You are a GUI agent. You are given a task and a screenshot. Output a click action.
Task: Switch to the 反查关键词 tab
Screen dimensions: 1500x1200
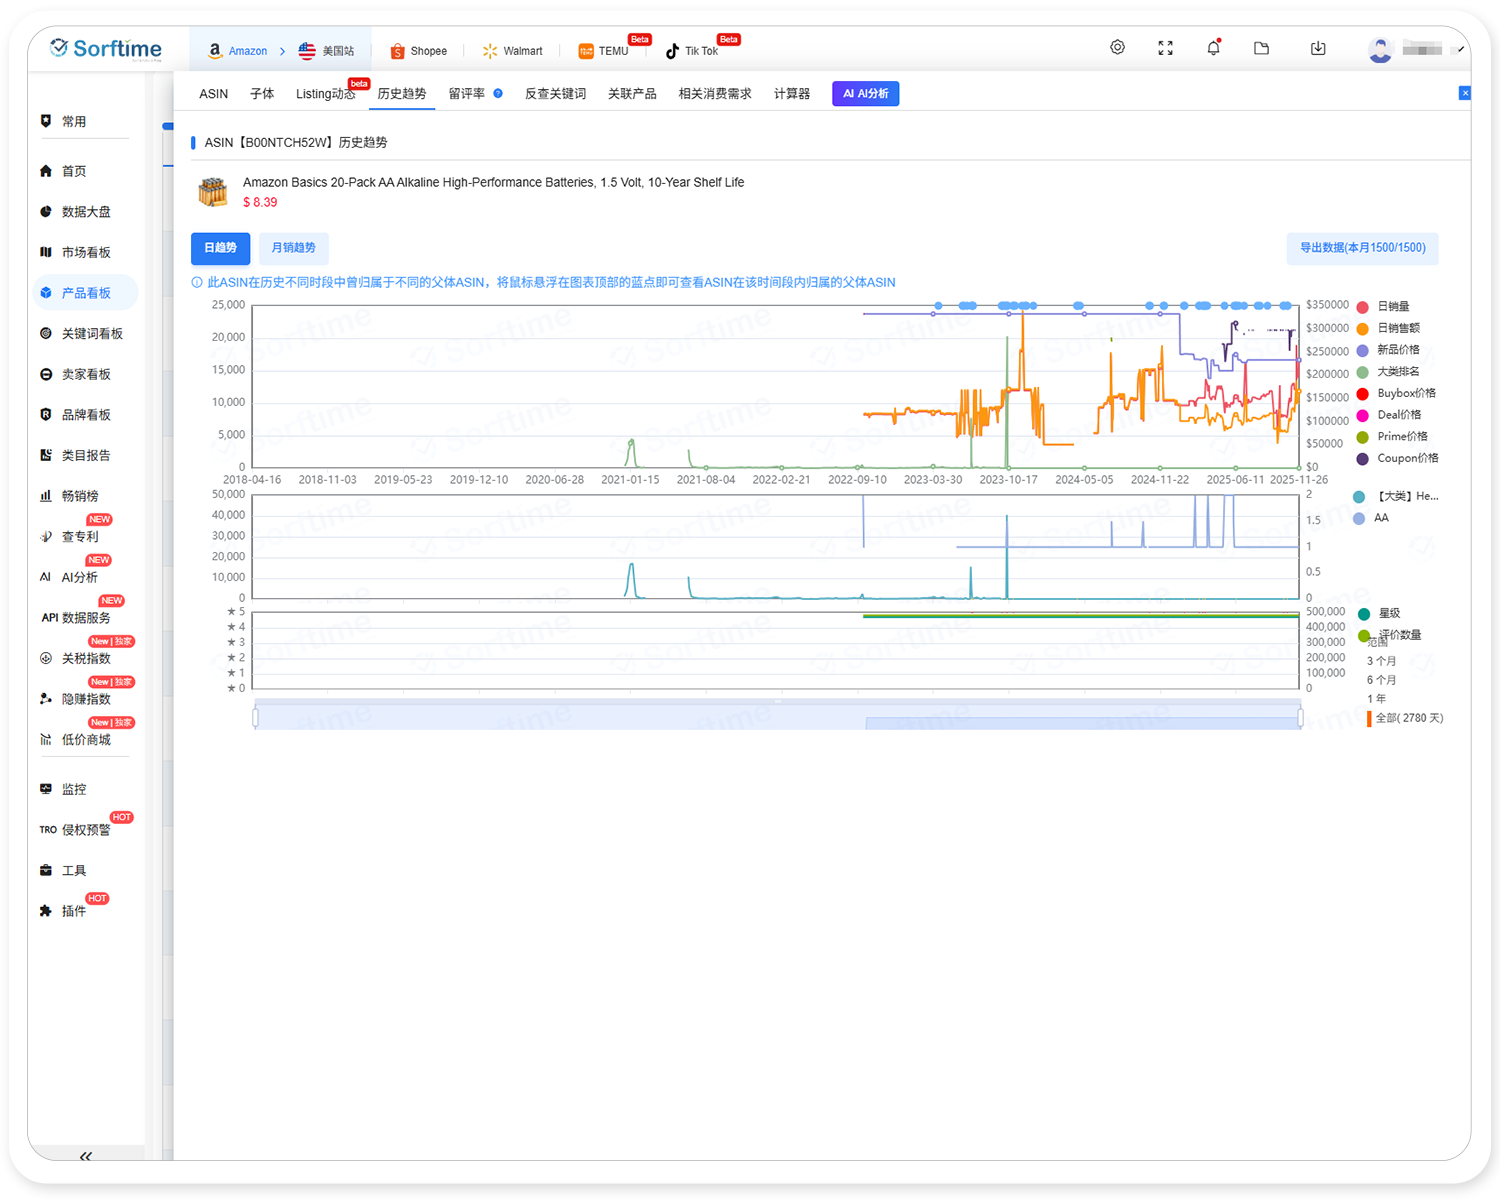[x=555, y=94]
